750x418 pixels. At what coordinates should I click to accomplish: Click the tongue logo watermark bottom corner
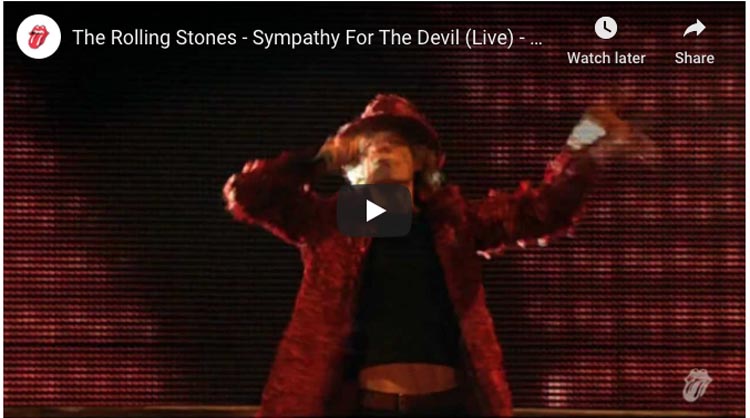click(697, 384)
